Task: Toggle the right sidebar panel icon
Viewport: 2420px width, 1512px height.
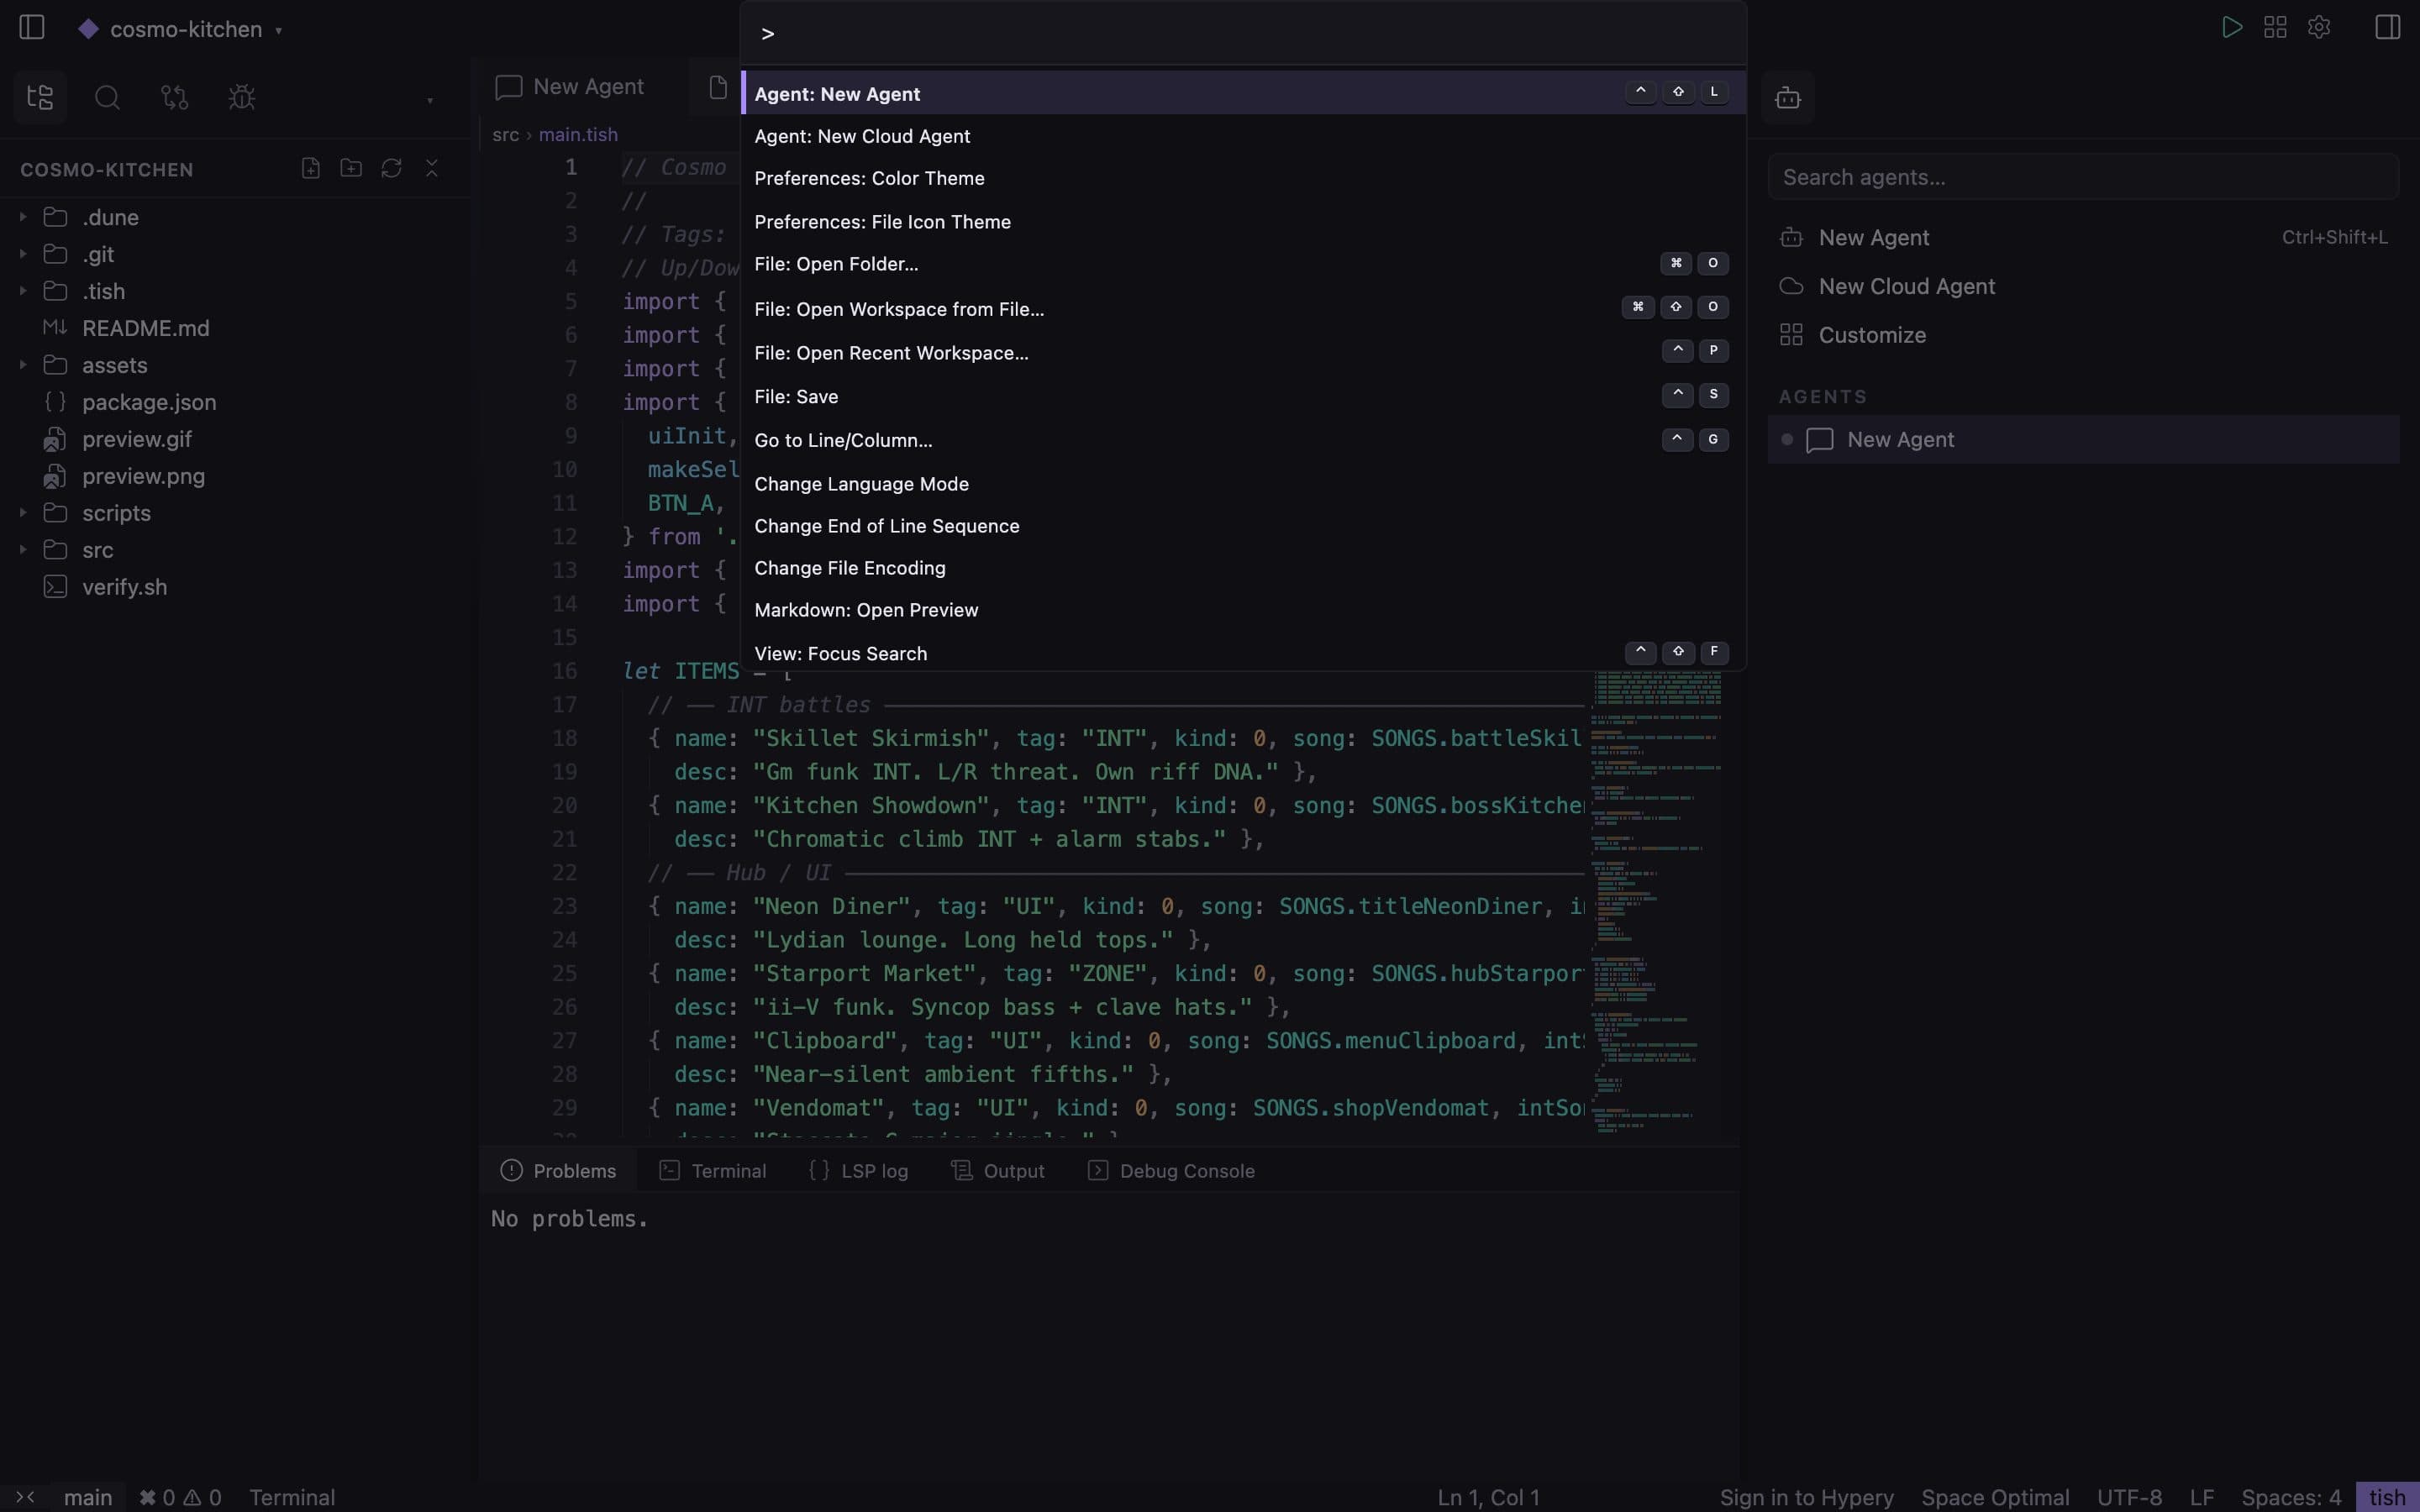Action: 2387,27
